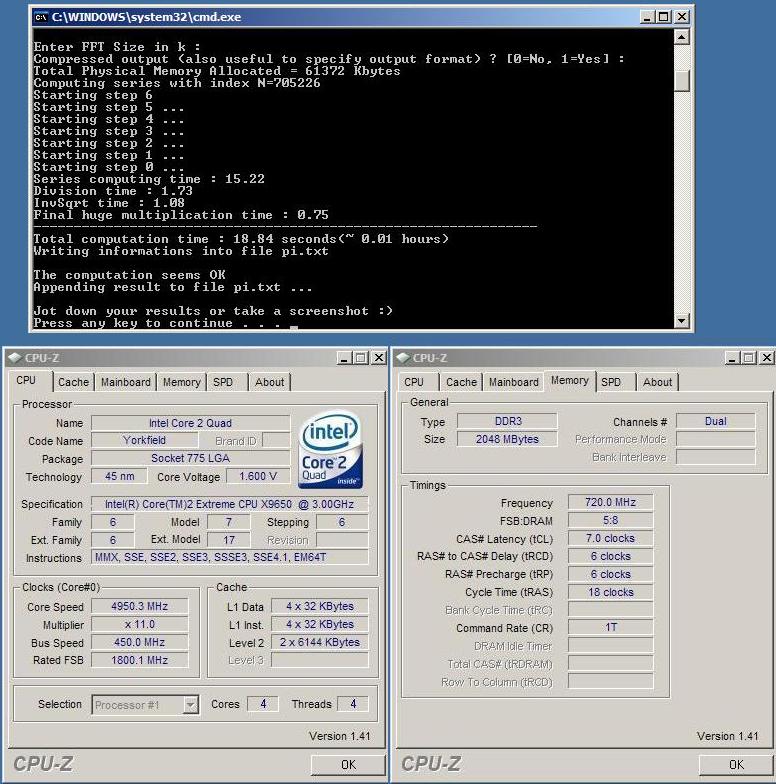Click the Core Voltage value 1.600 V
The image size is (776, 784).
(258, 476)
